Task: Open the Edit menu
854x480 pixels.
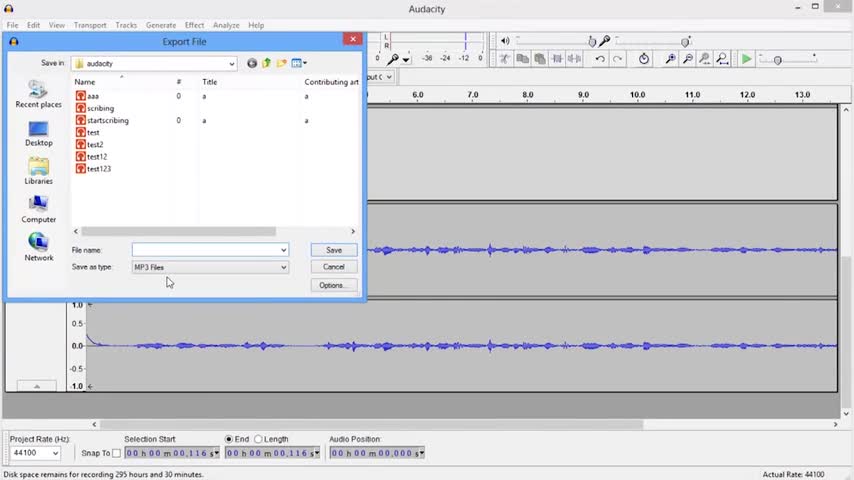Action: (x=33, y=25)
